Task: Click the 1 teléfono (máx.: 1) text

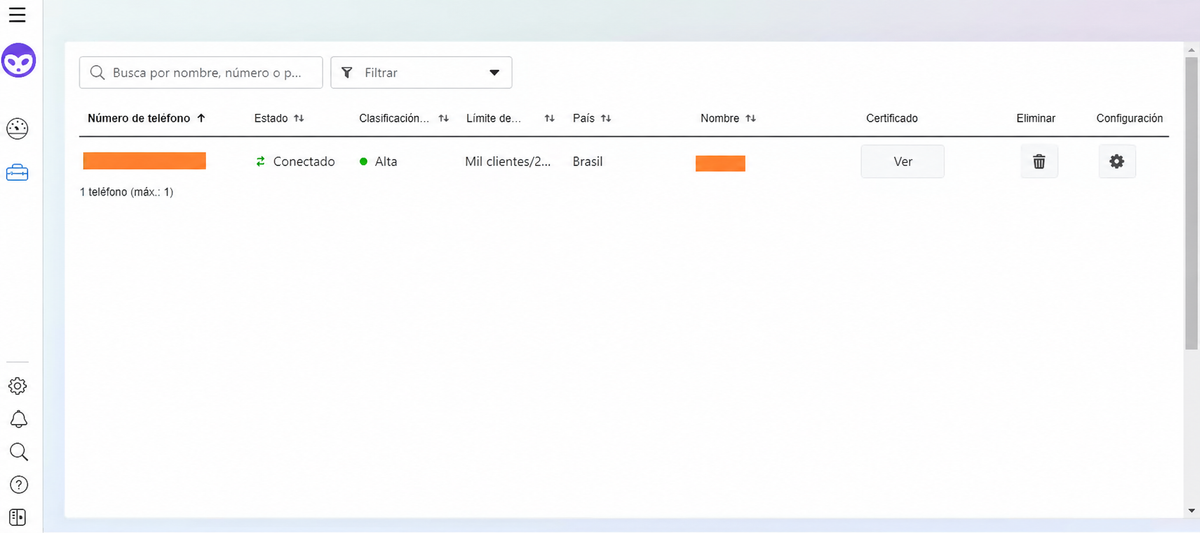Action: point(127,191)
